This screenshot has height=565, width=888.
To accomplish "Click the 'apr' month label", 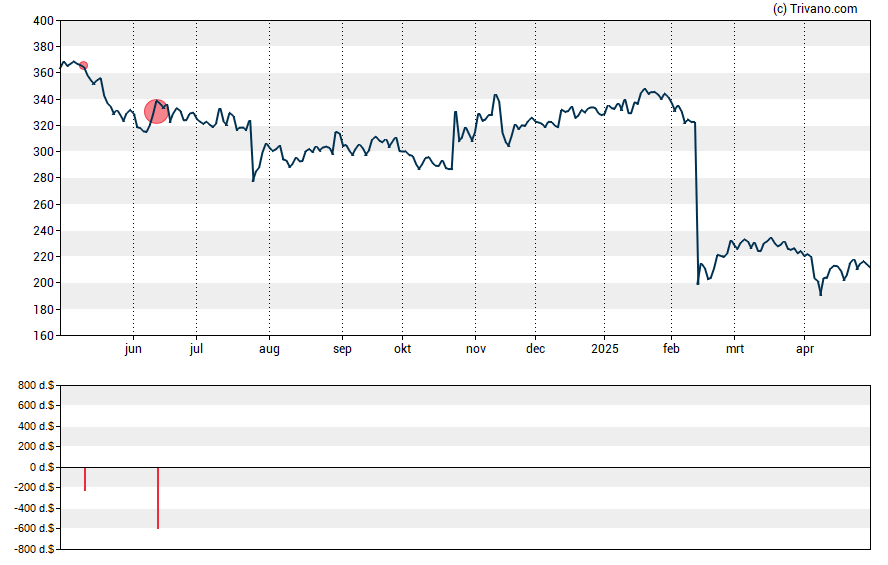I will [805, 349].
